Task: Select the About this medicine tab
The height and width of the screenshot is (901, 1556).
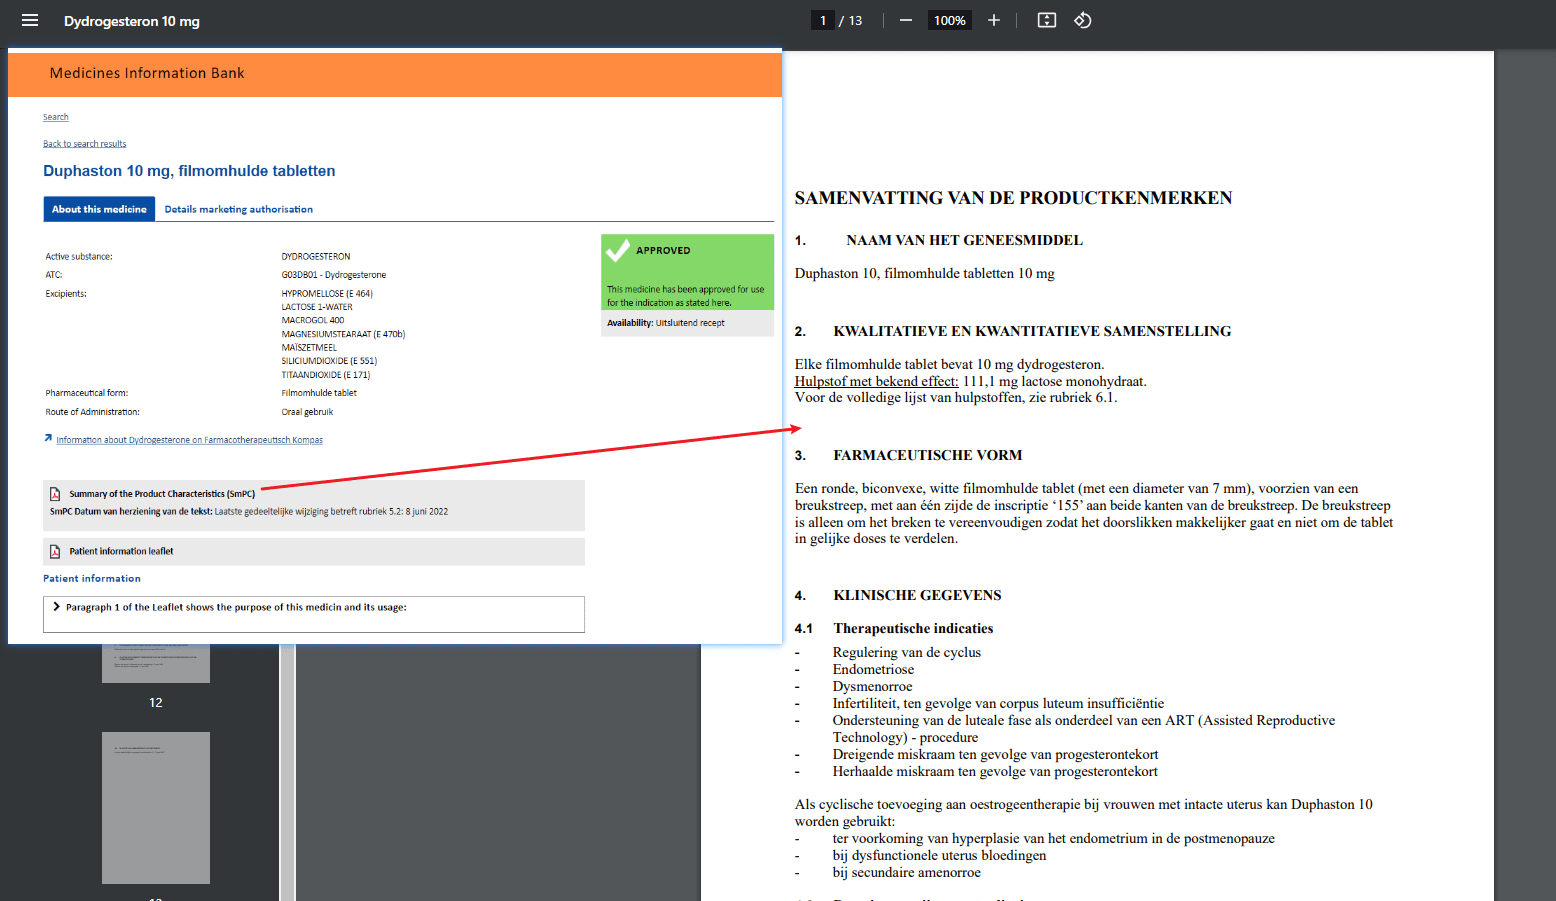Action: (99, 209)
